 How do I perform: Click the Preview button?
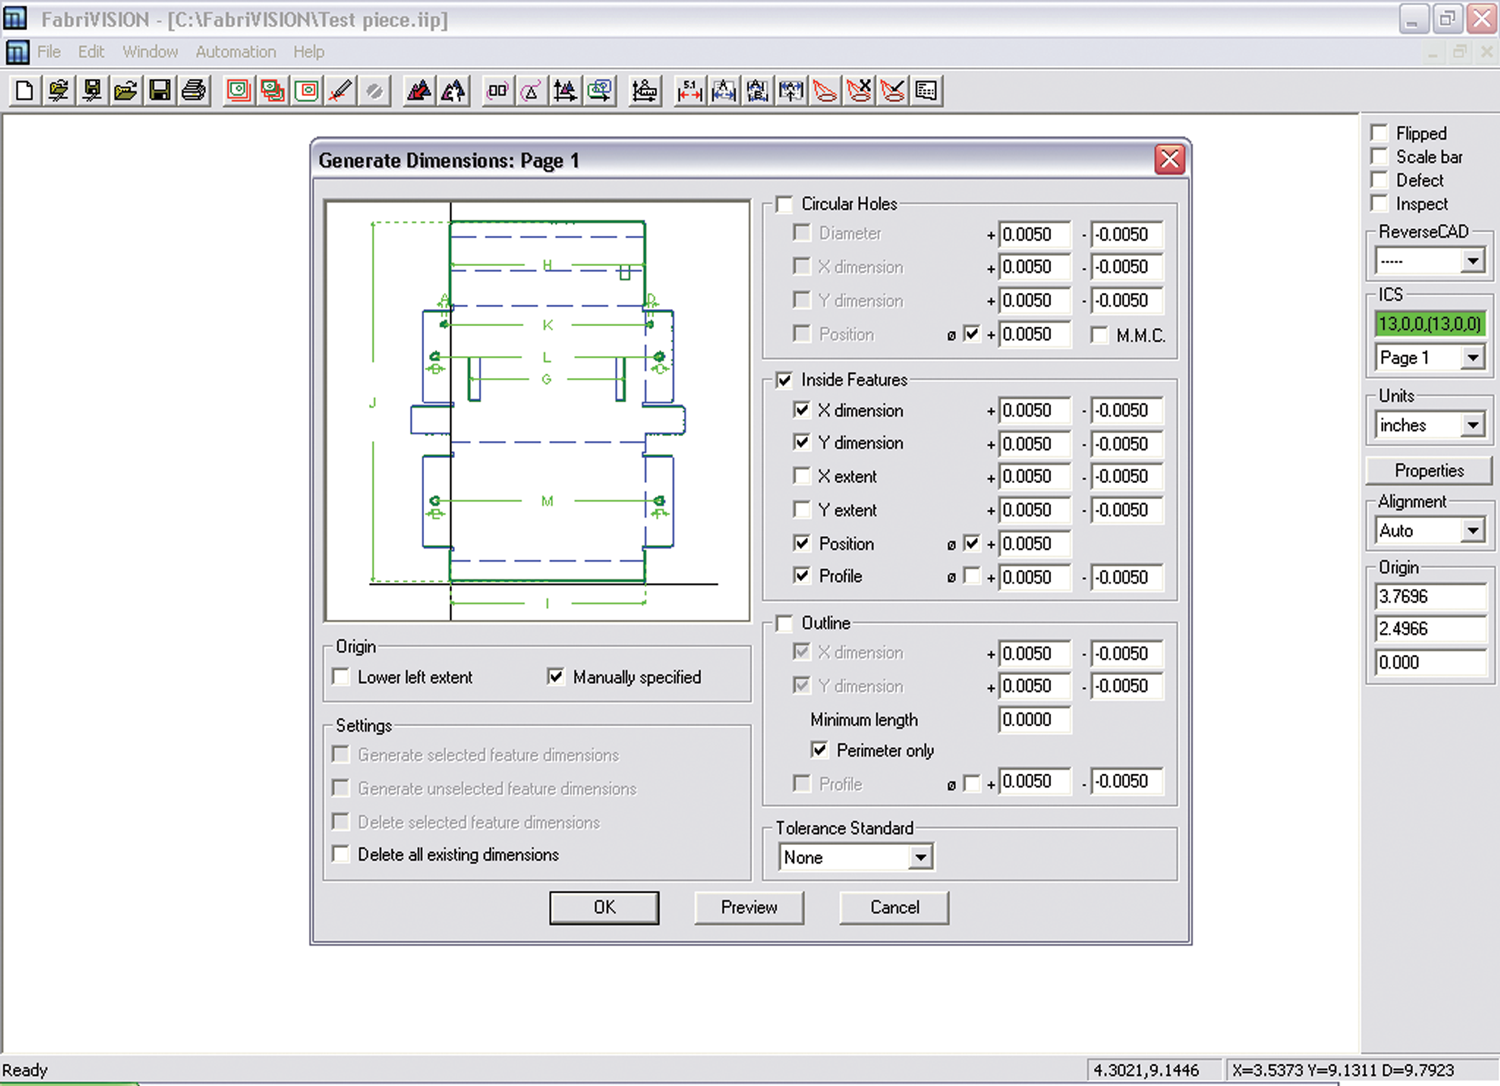[x=749, y=907]
